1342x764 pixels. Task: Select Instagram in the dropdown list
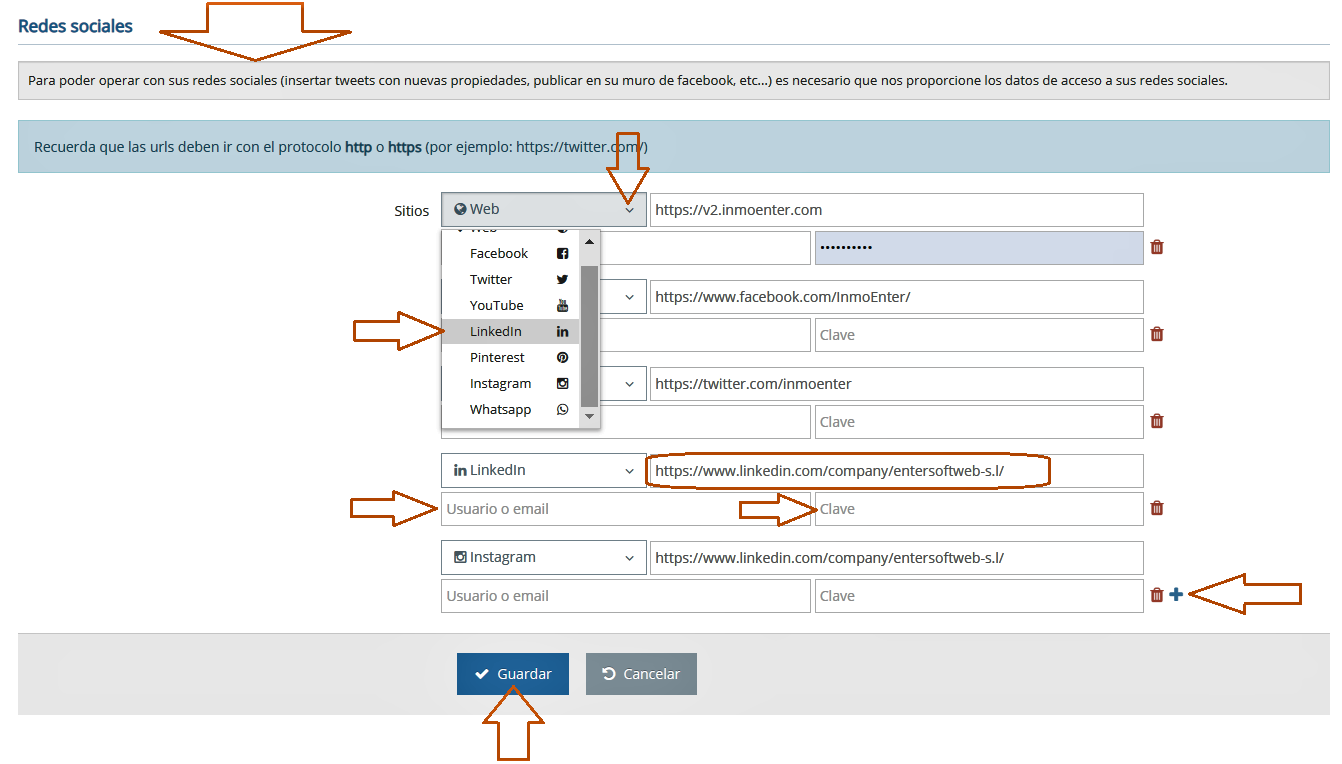click(x=510, y=383)
